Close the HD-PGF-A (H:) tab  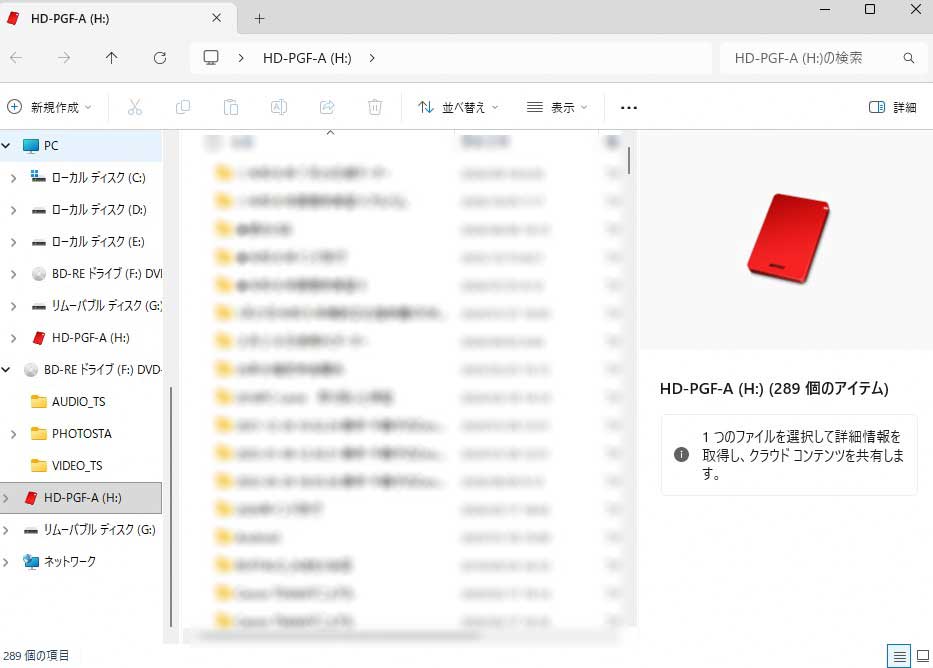point(217,18)
